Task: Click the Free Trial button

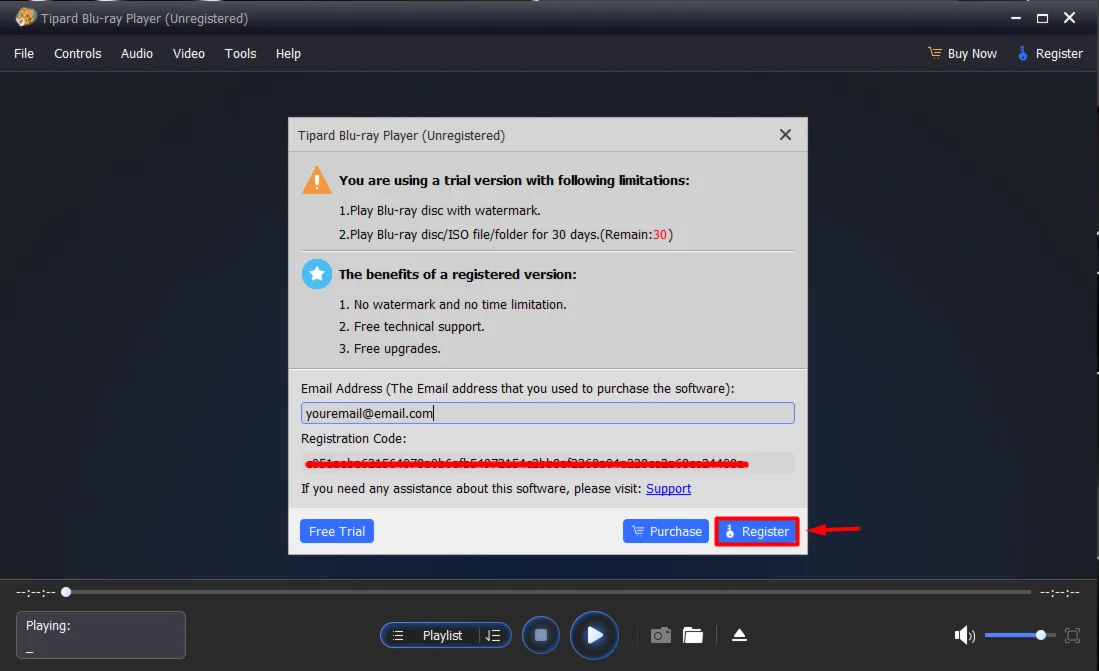Action: pos(336,531)
